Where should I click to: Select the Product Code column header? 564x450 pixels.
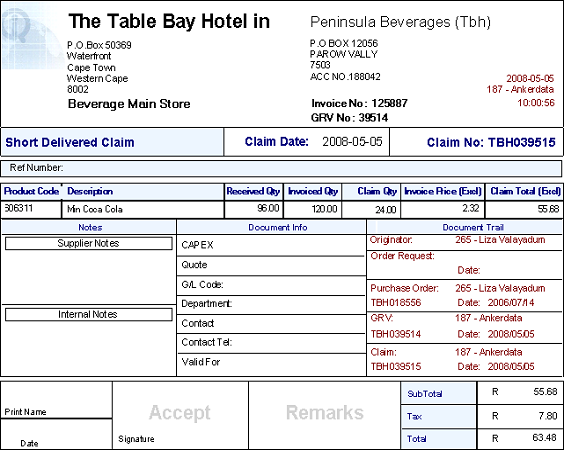point(31,191)
